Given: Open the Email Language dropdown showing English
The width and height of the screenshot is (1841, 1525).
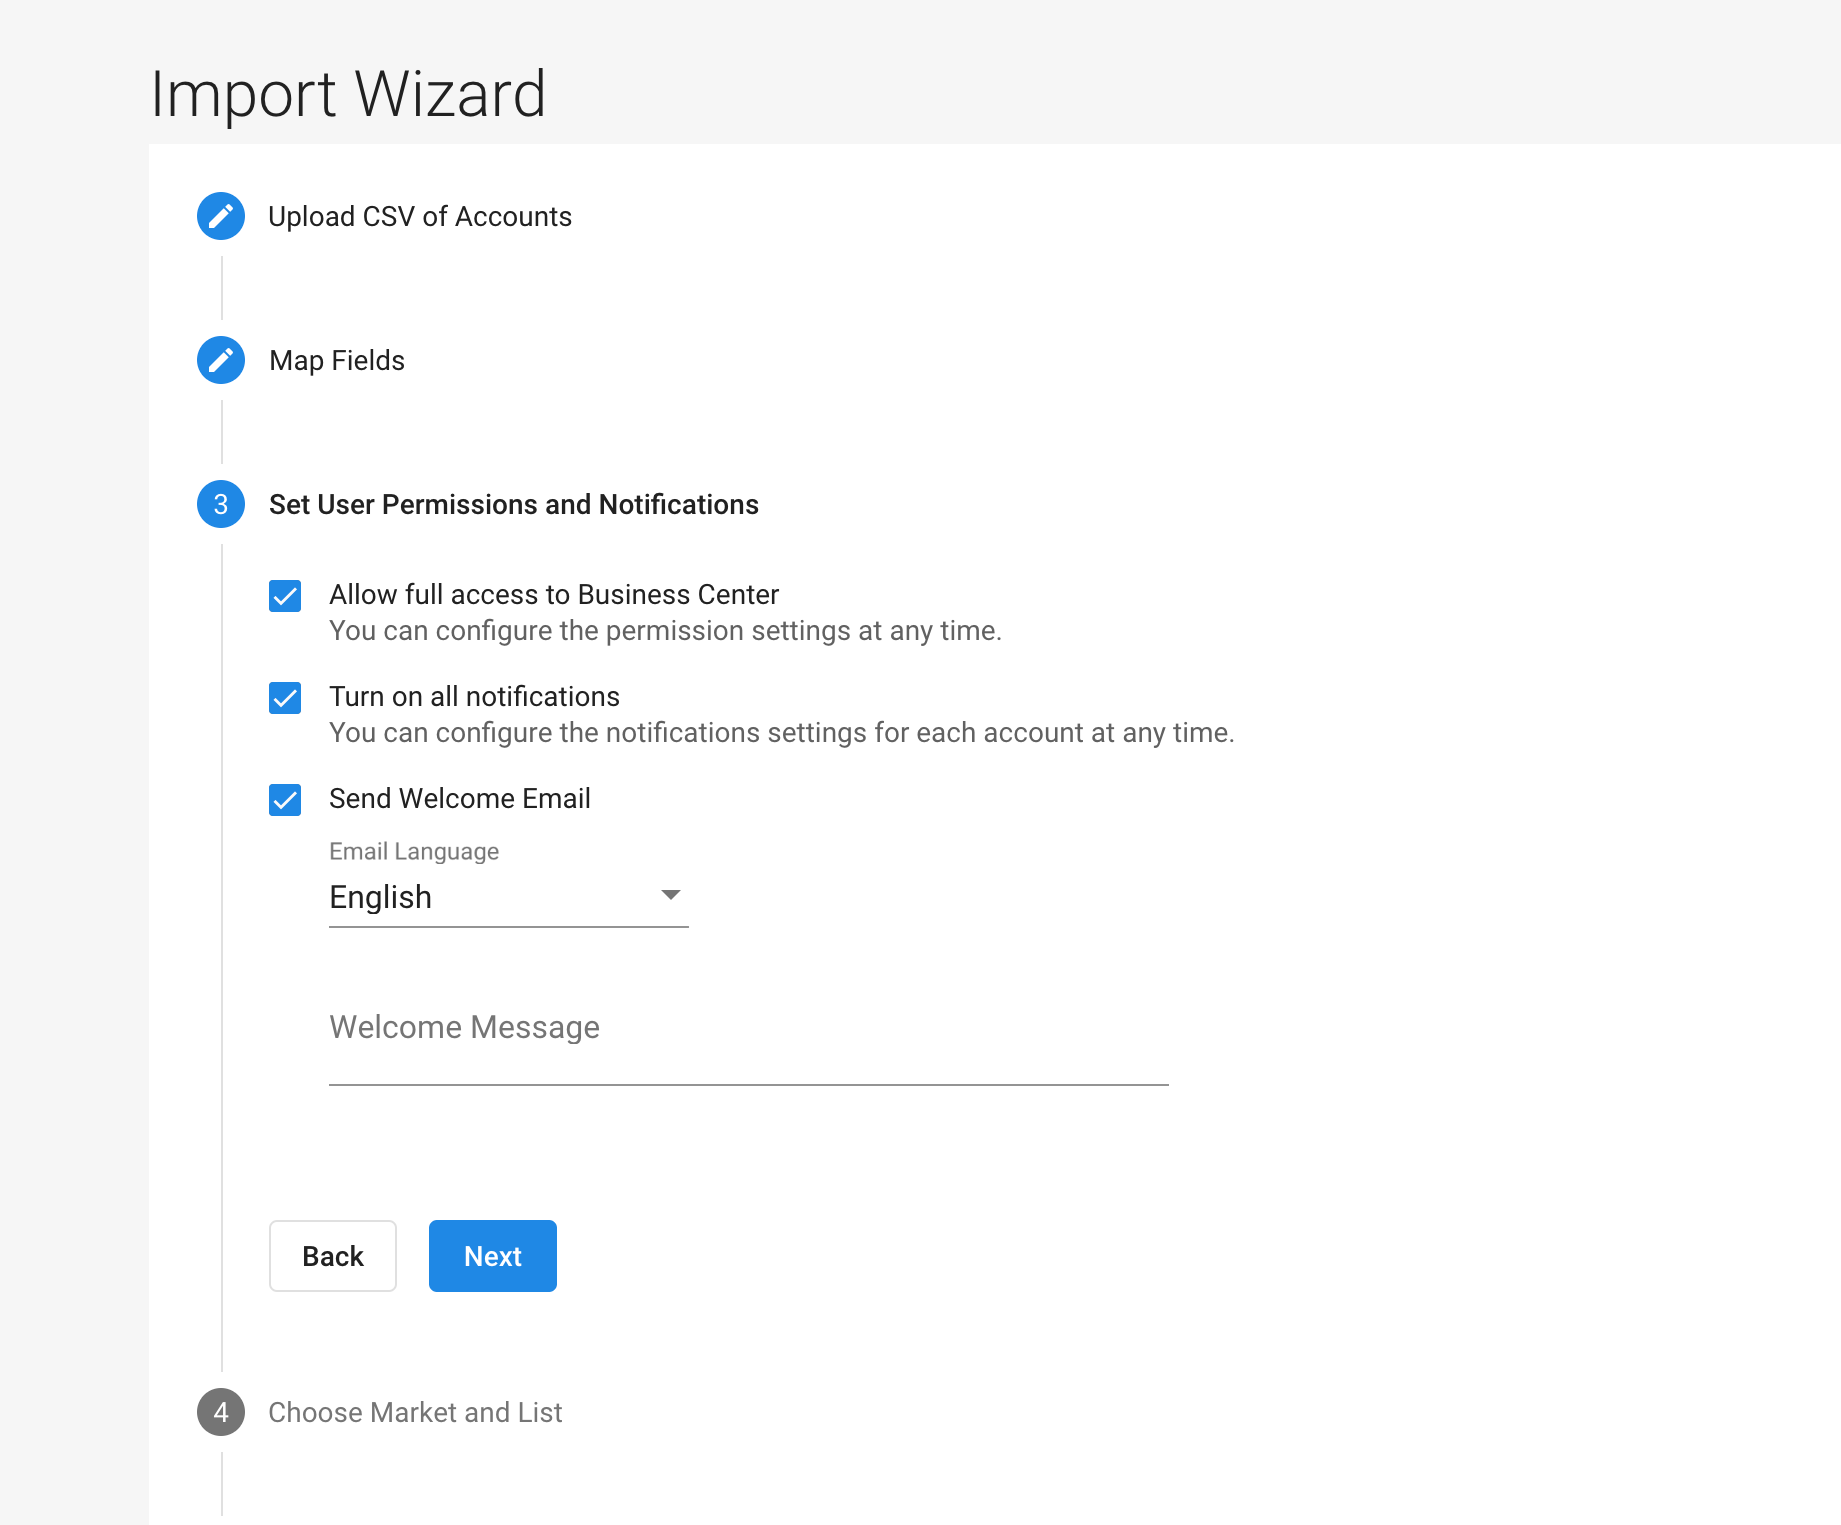Looking at the screenshot, I should tap(508, 897).
